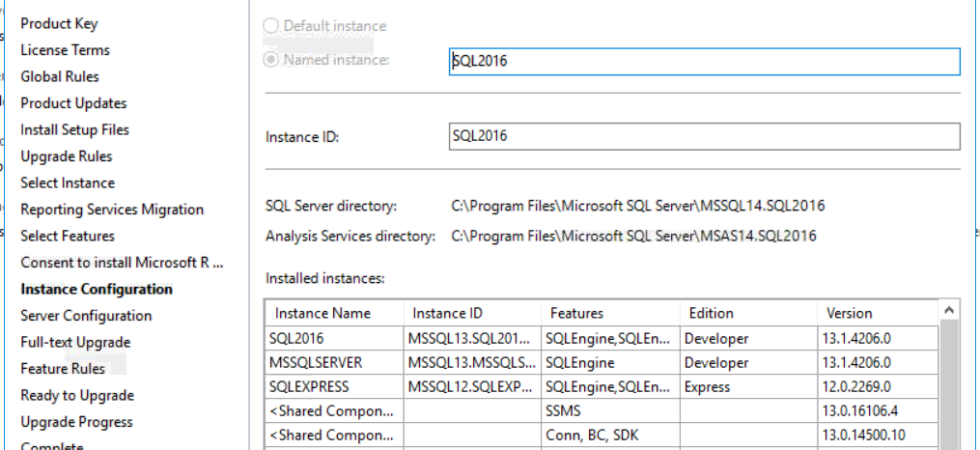The height and width of the screenshot is (450, 980).
Task: Open the License Terms step
Action: coord(65,50)
